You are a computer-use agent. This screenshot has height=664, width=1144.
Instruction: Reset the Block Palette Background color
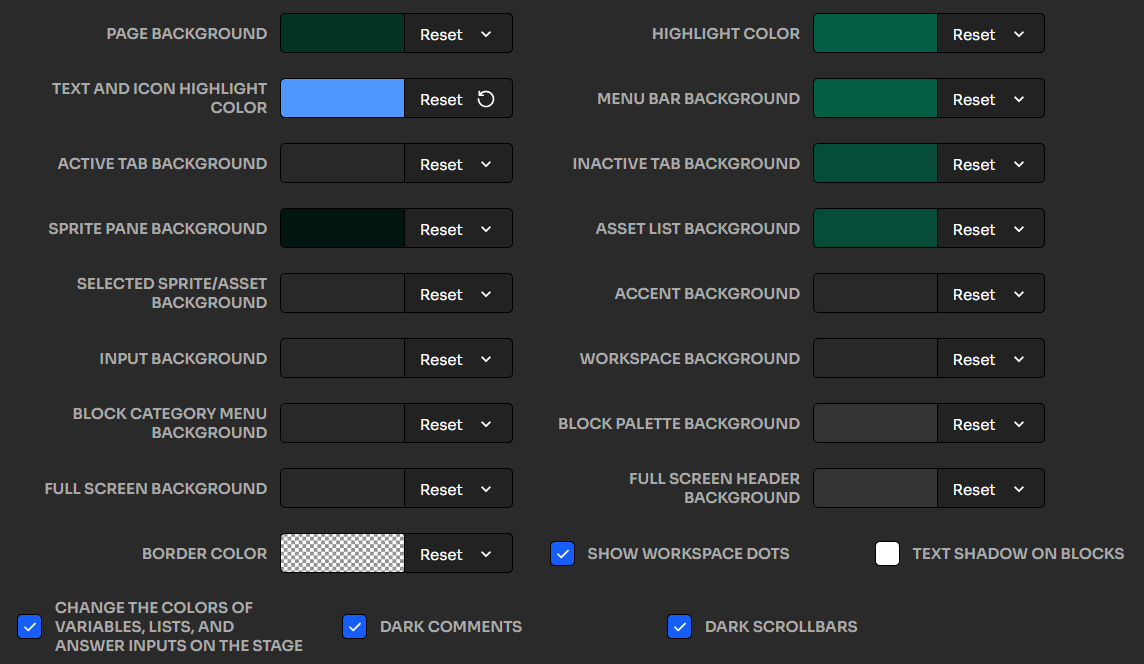(974, 423)
